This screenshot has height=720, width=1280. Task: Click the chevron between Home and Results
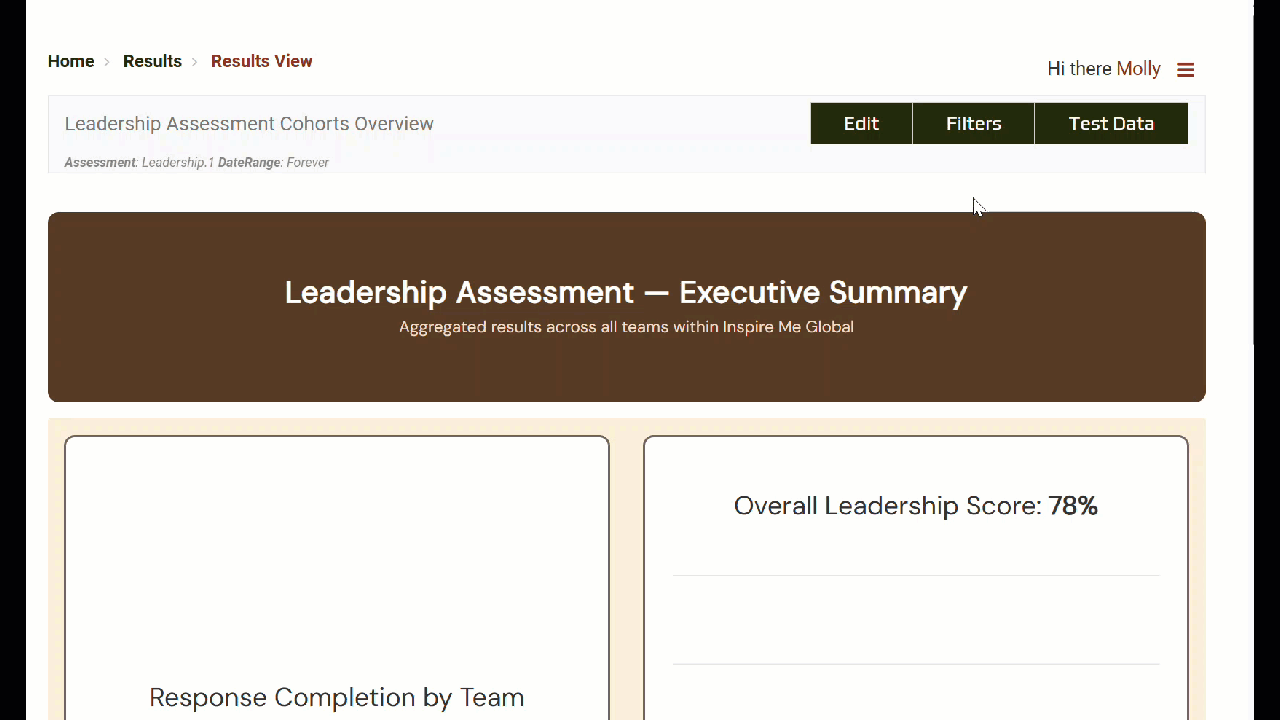107,62
